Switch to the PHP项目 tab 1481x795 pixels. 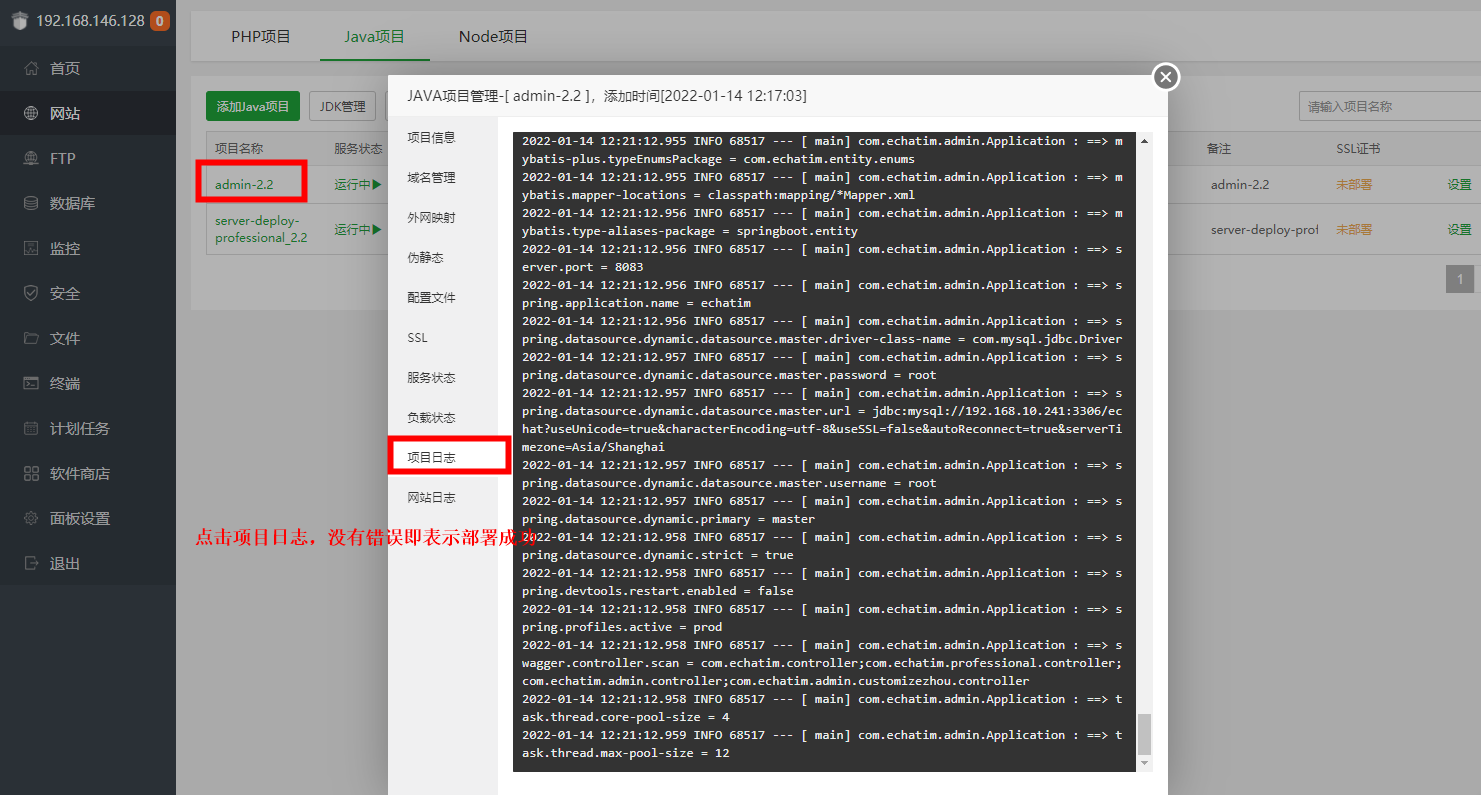[260, 37]
